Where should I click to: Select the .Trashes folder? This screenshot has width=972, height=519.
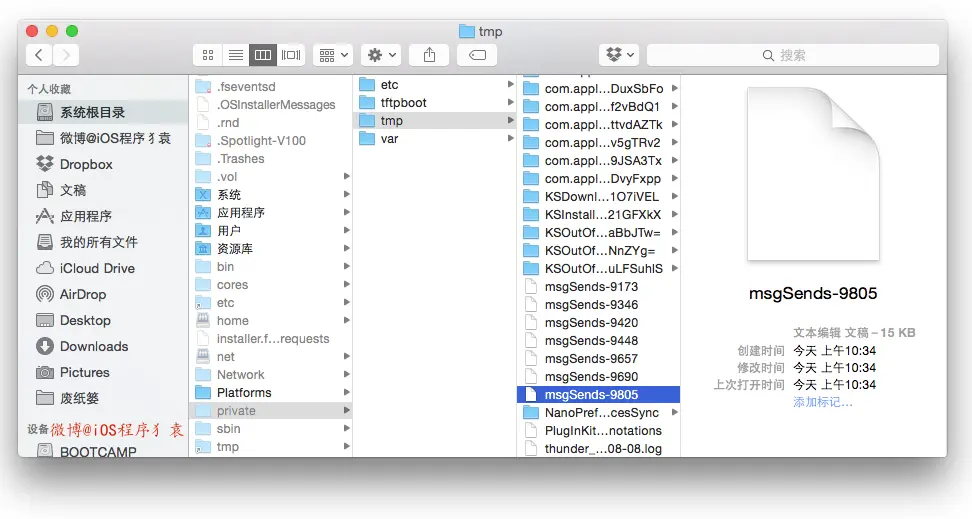click(271, 159)
